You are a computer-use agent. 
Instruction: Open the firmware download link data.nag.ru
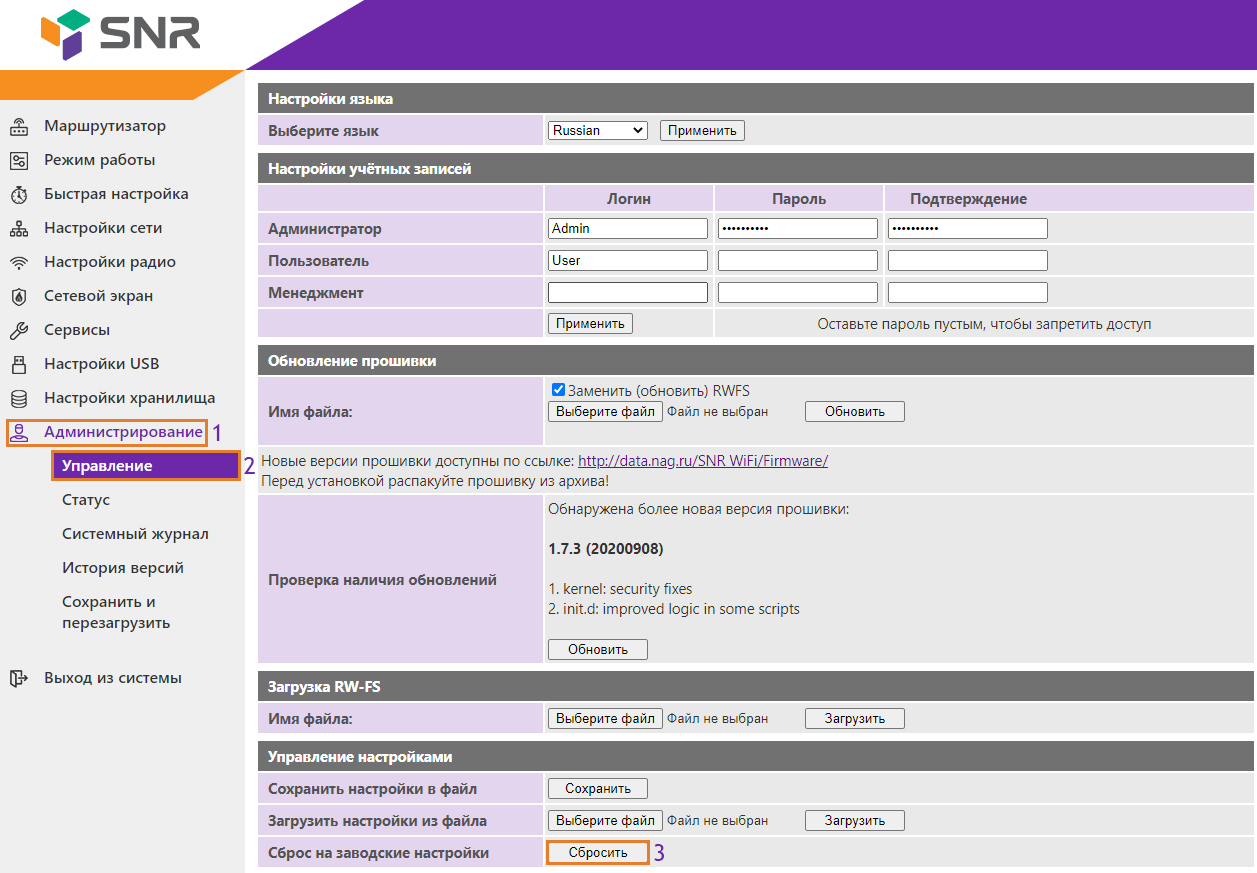[702, 461]
